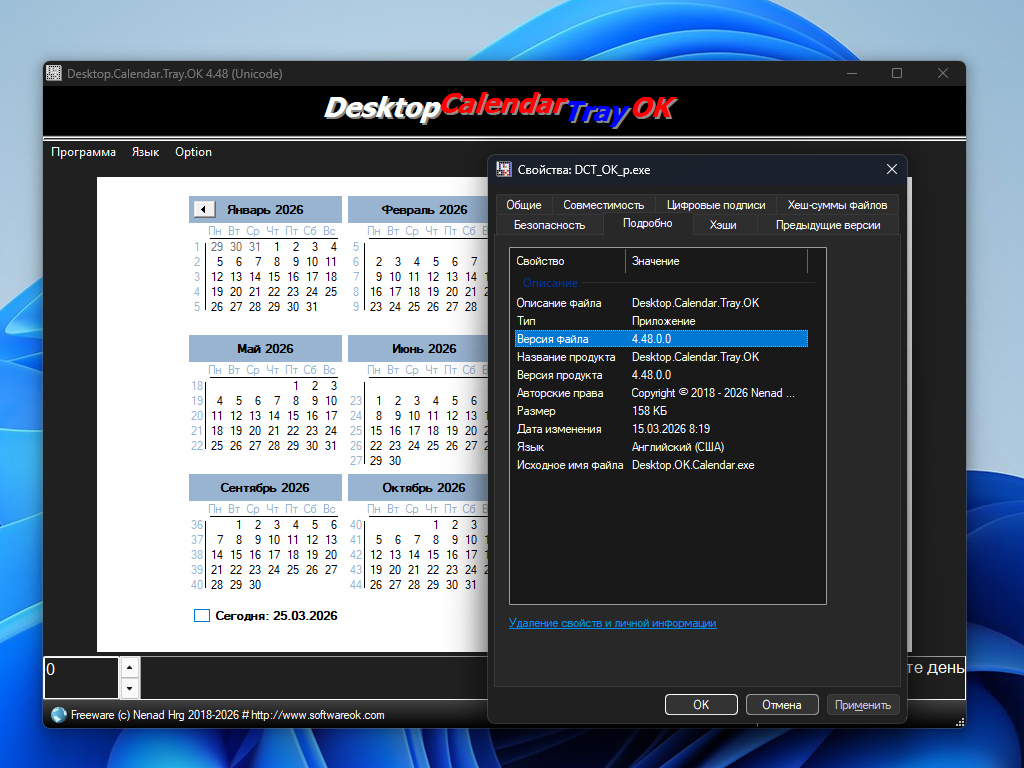Switch to the Цифровые подписи tab
The width and height of the screenshot is (1024, 768).
715,205
